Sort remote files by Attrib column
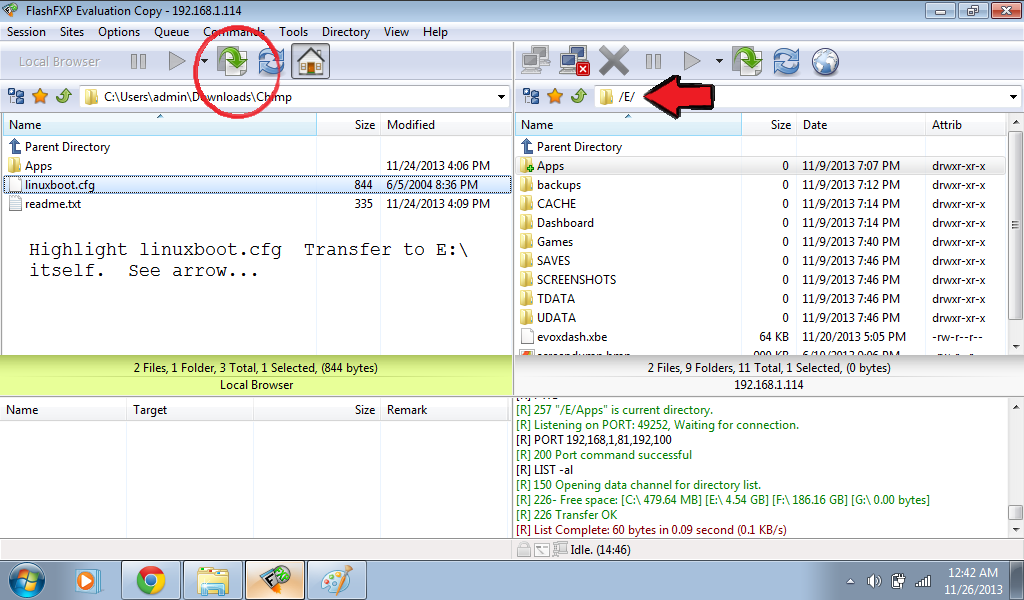The image size is (1024, 600). 966,125
